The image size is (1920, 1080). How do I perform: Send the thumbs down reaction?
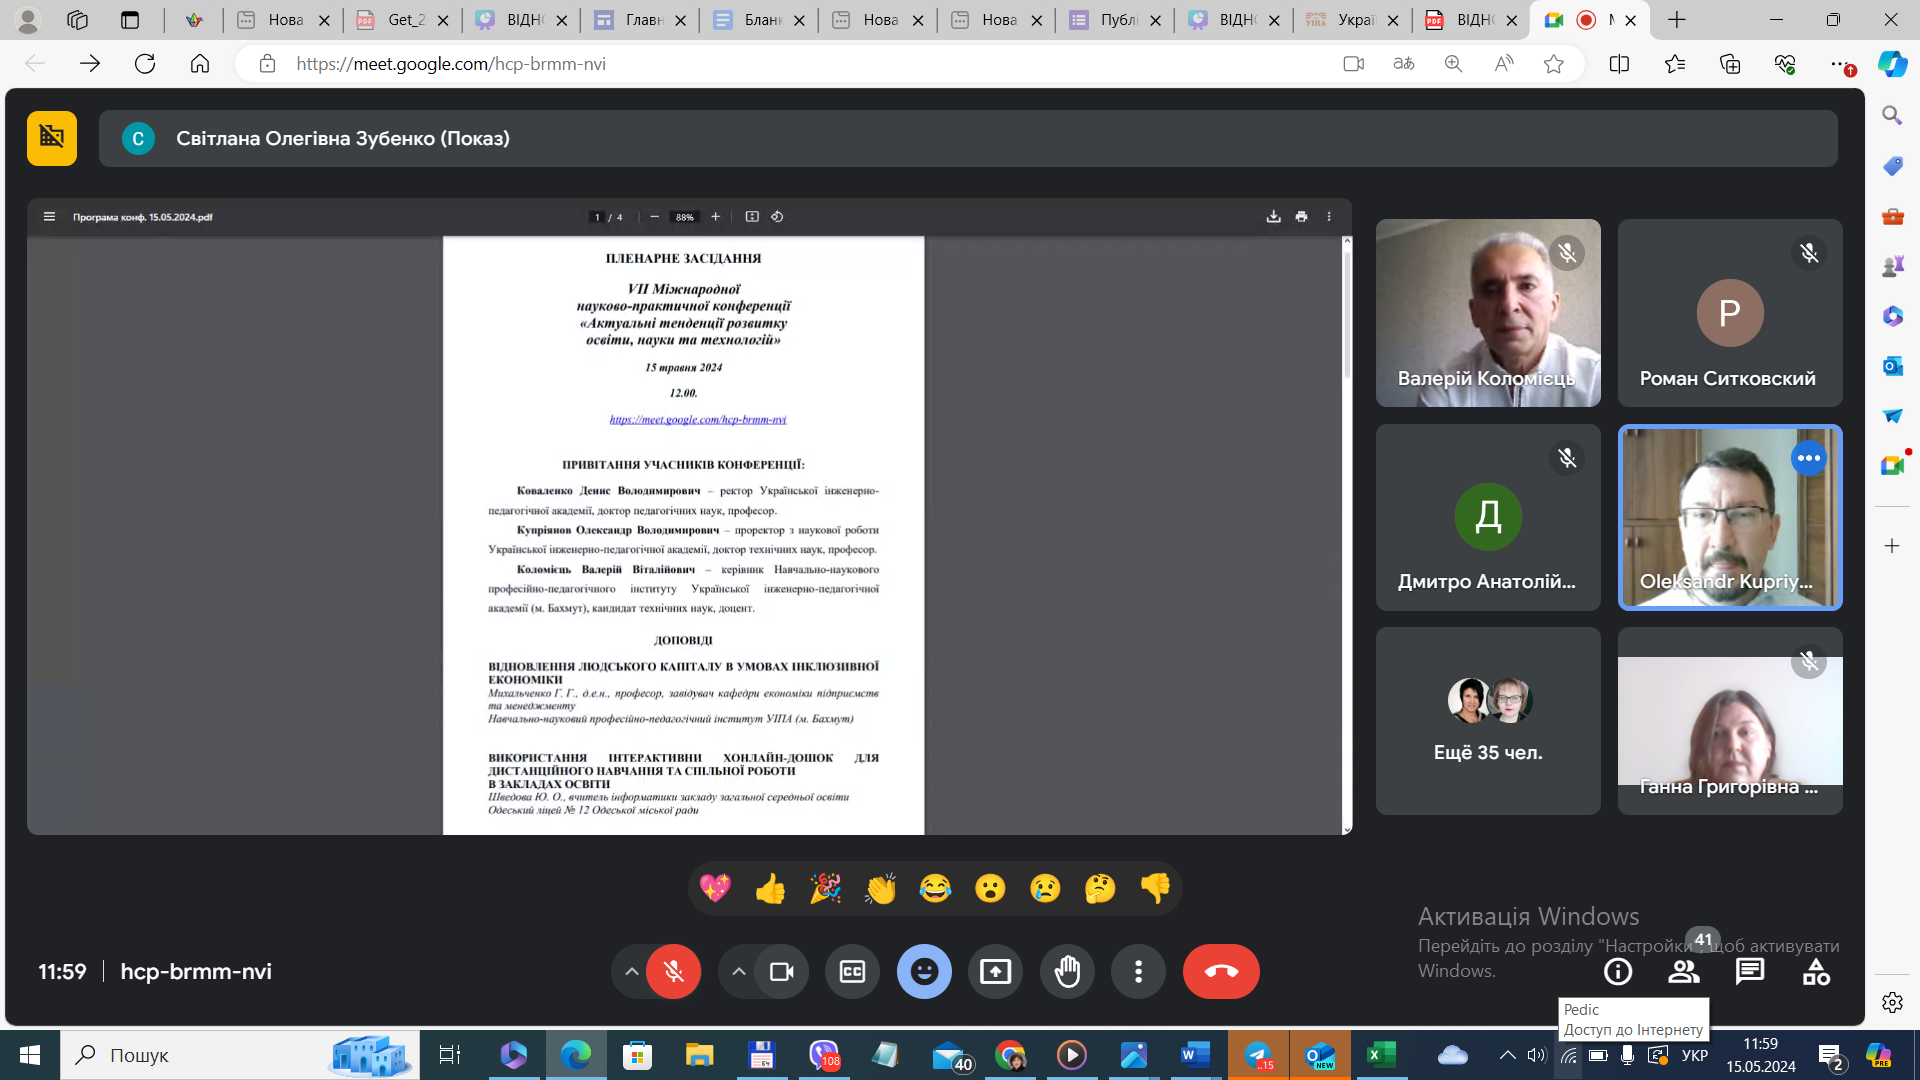click(x=1155, y=888)
